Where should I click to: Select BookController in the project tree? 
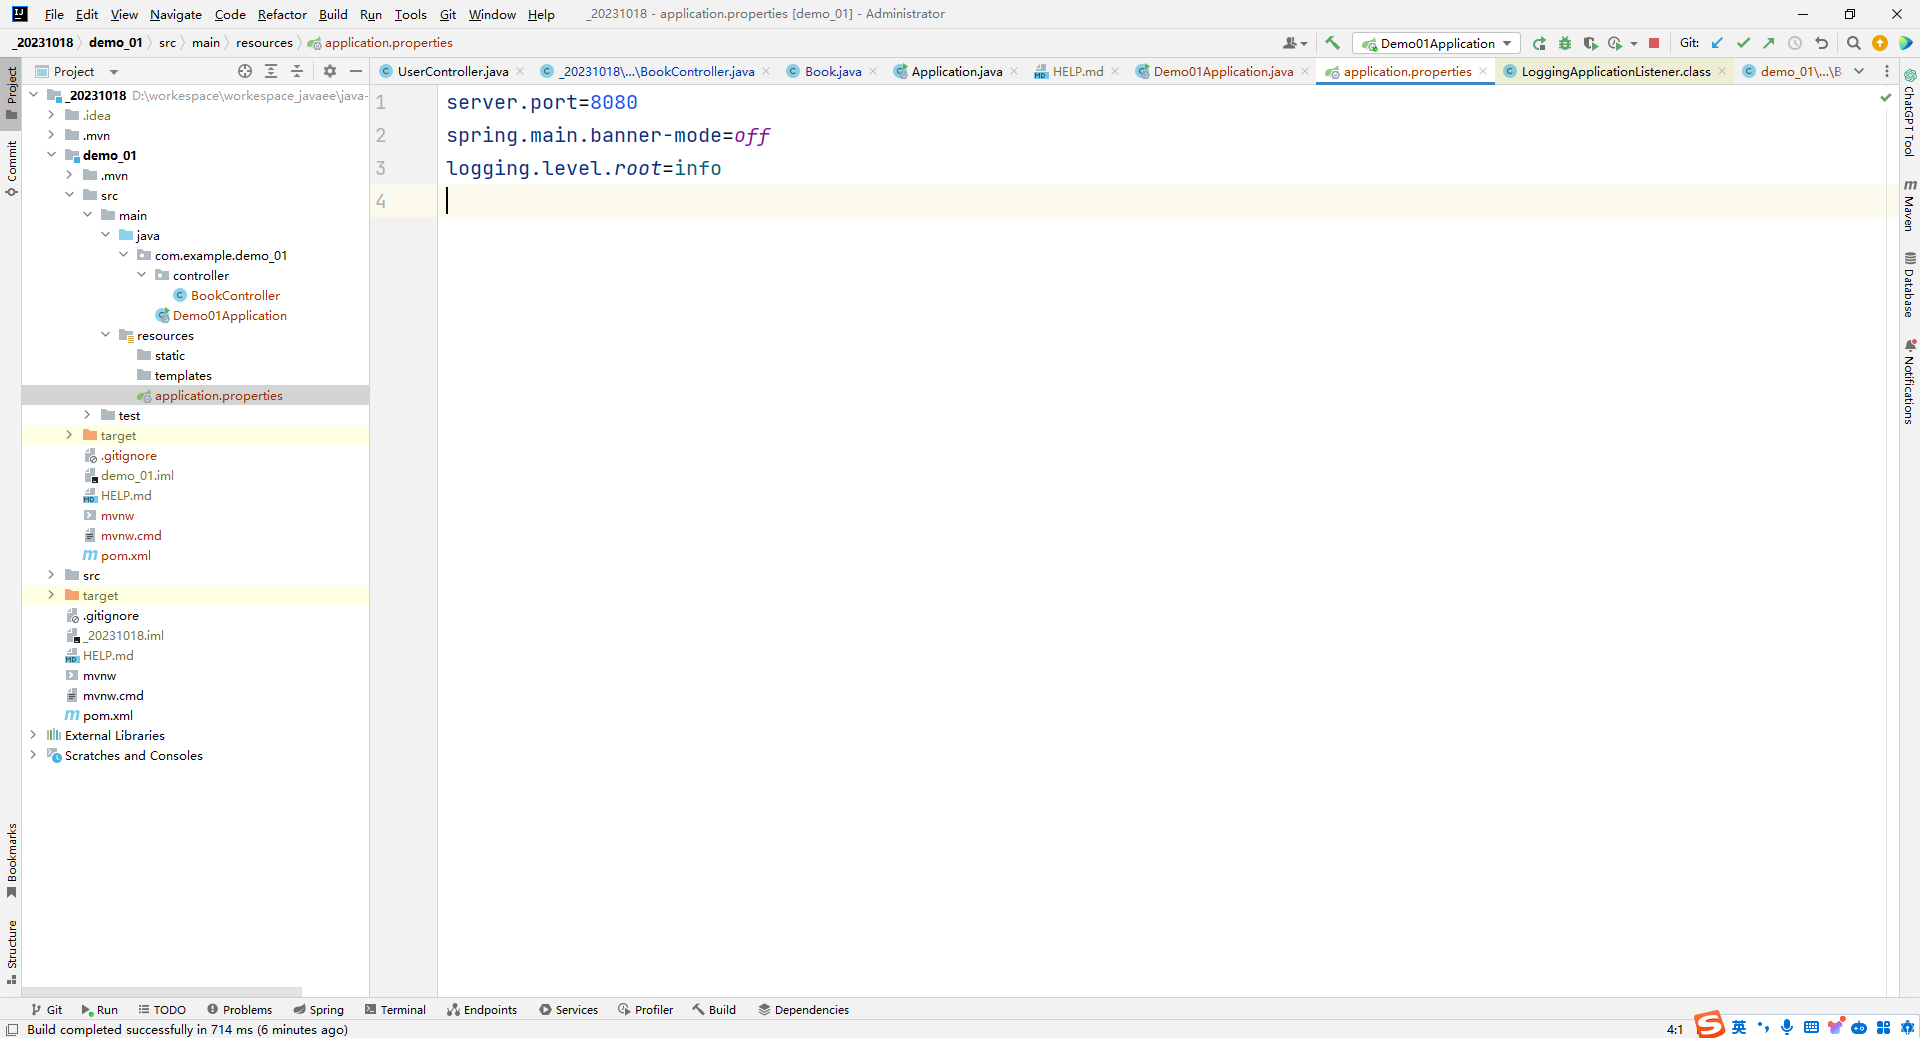[235, 295]
